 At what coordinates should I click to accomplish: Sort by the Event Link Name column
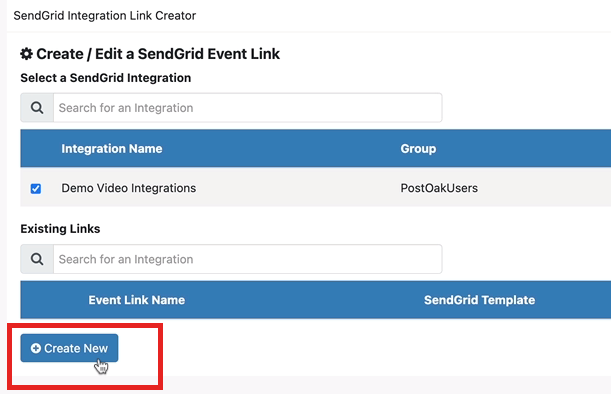(137, 300)
